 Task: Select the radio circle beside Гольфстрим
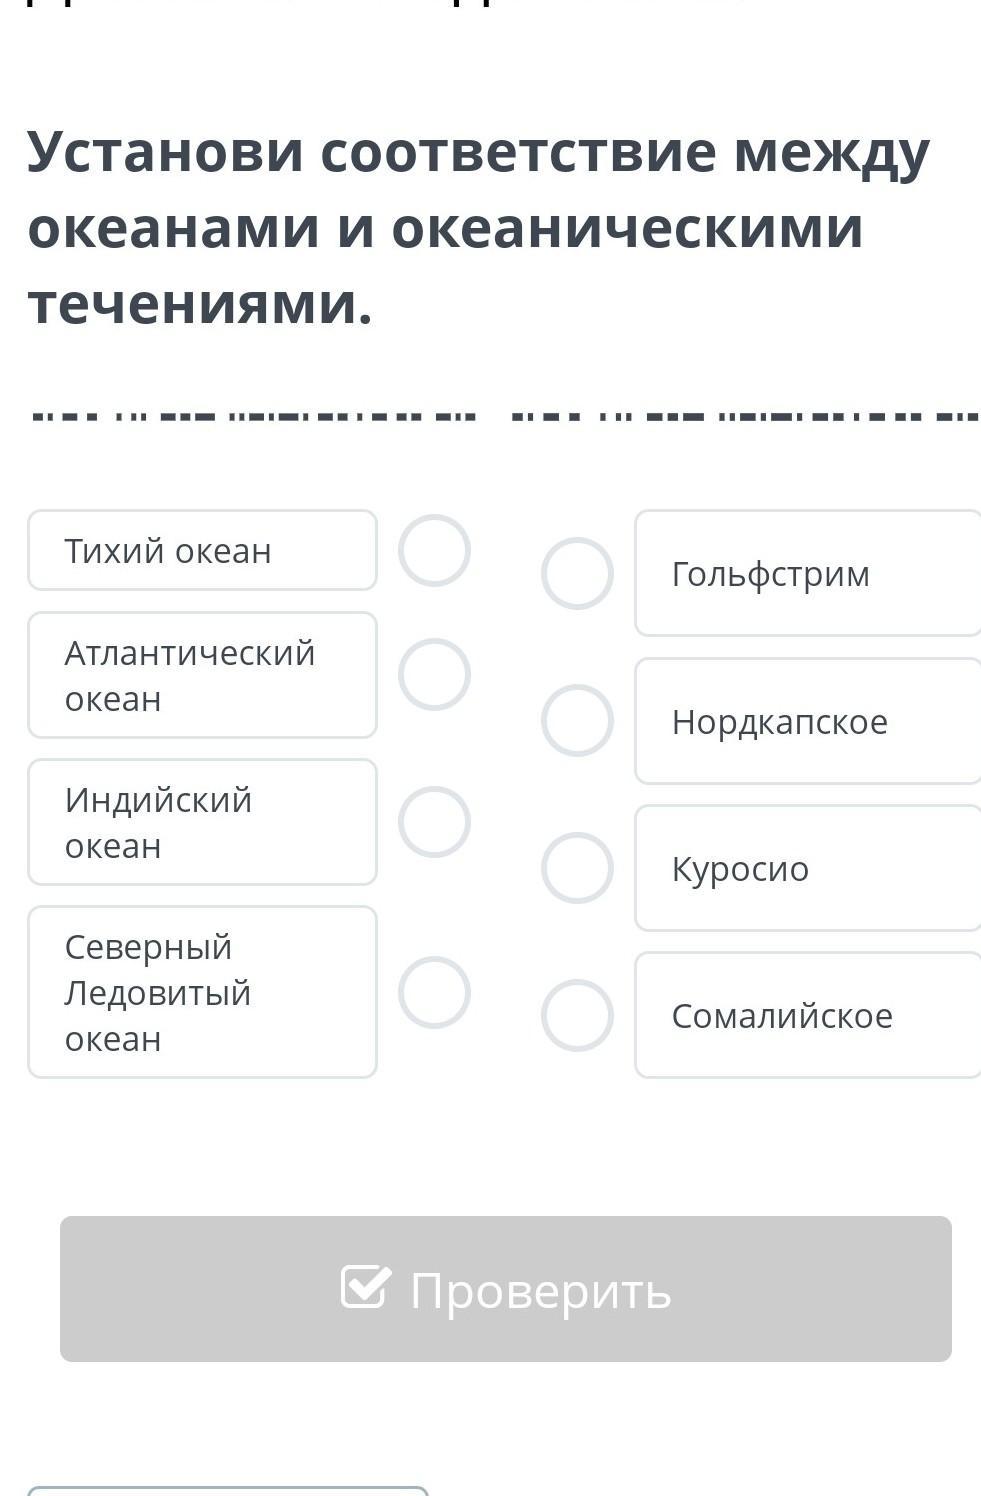[577, 573]
